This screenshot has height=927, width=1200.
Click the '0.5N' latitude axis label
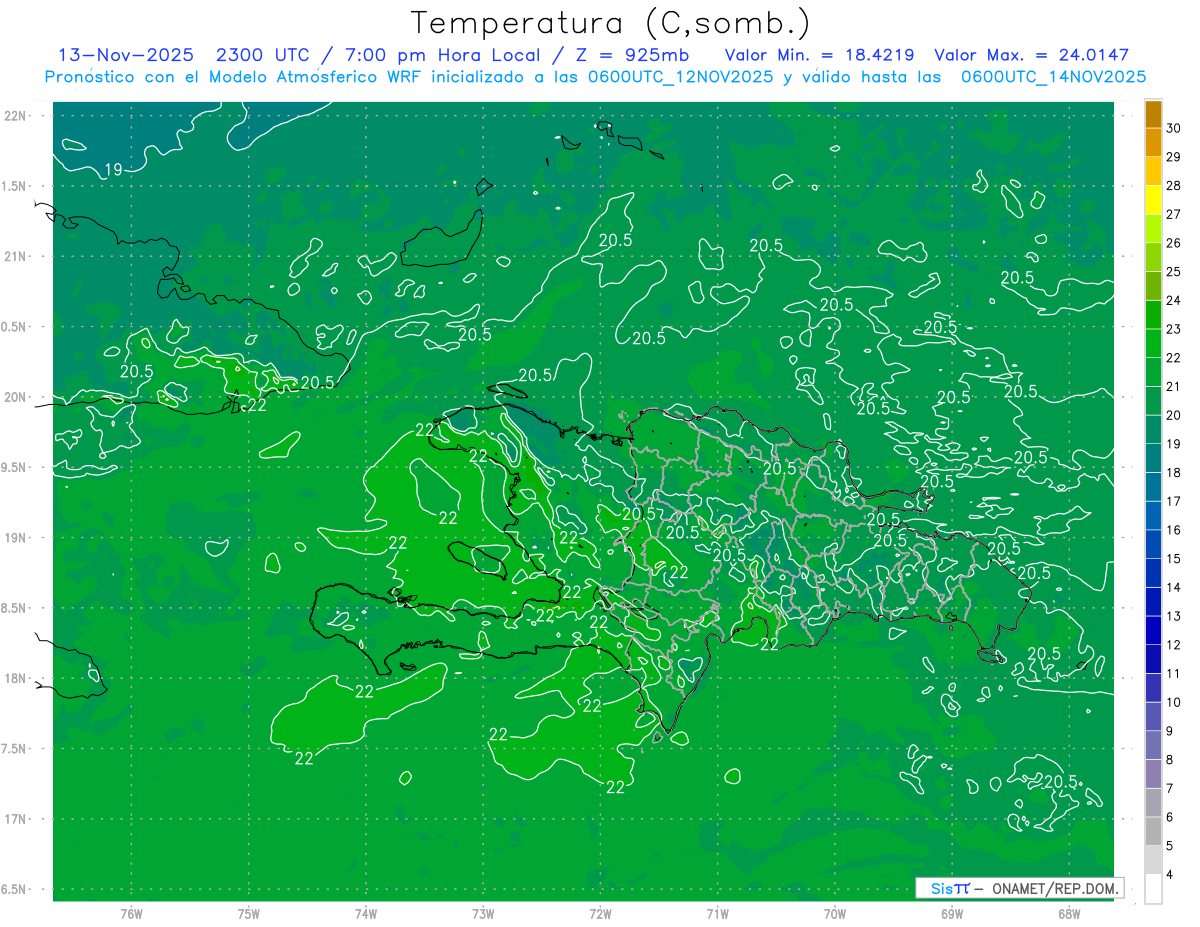[x=14, y=327]
